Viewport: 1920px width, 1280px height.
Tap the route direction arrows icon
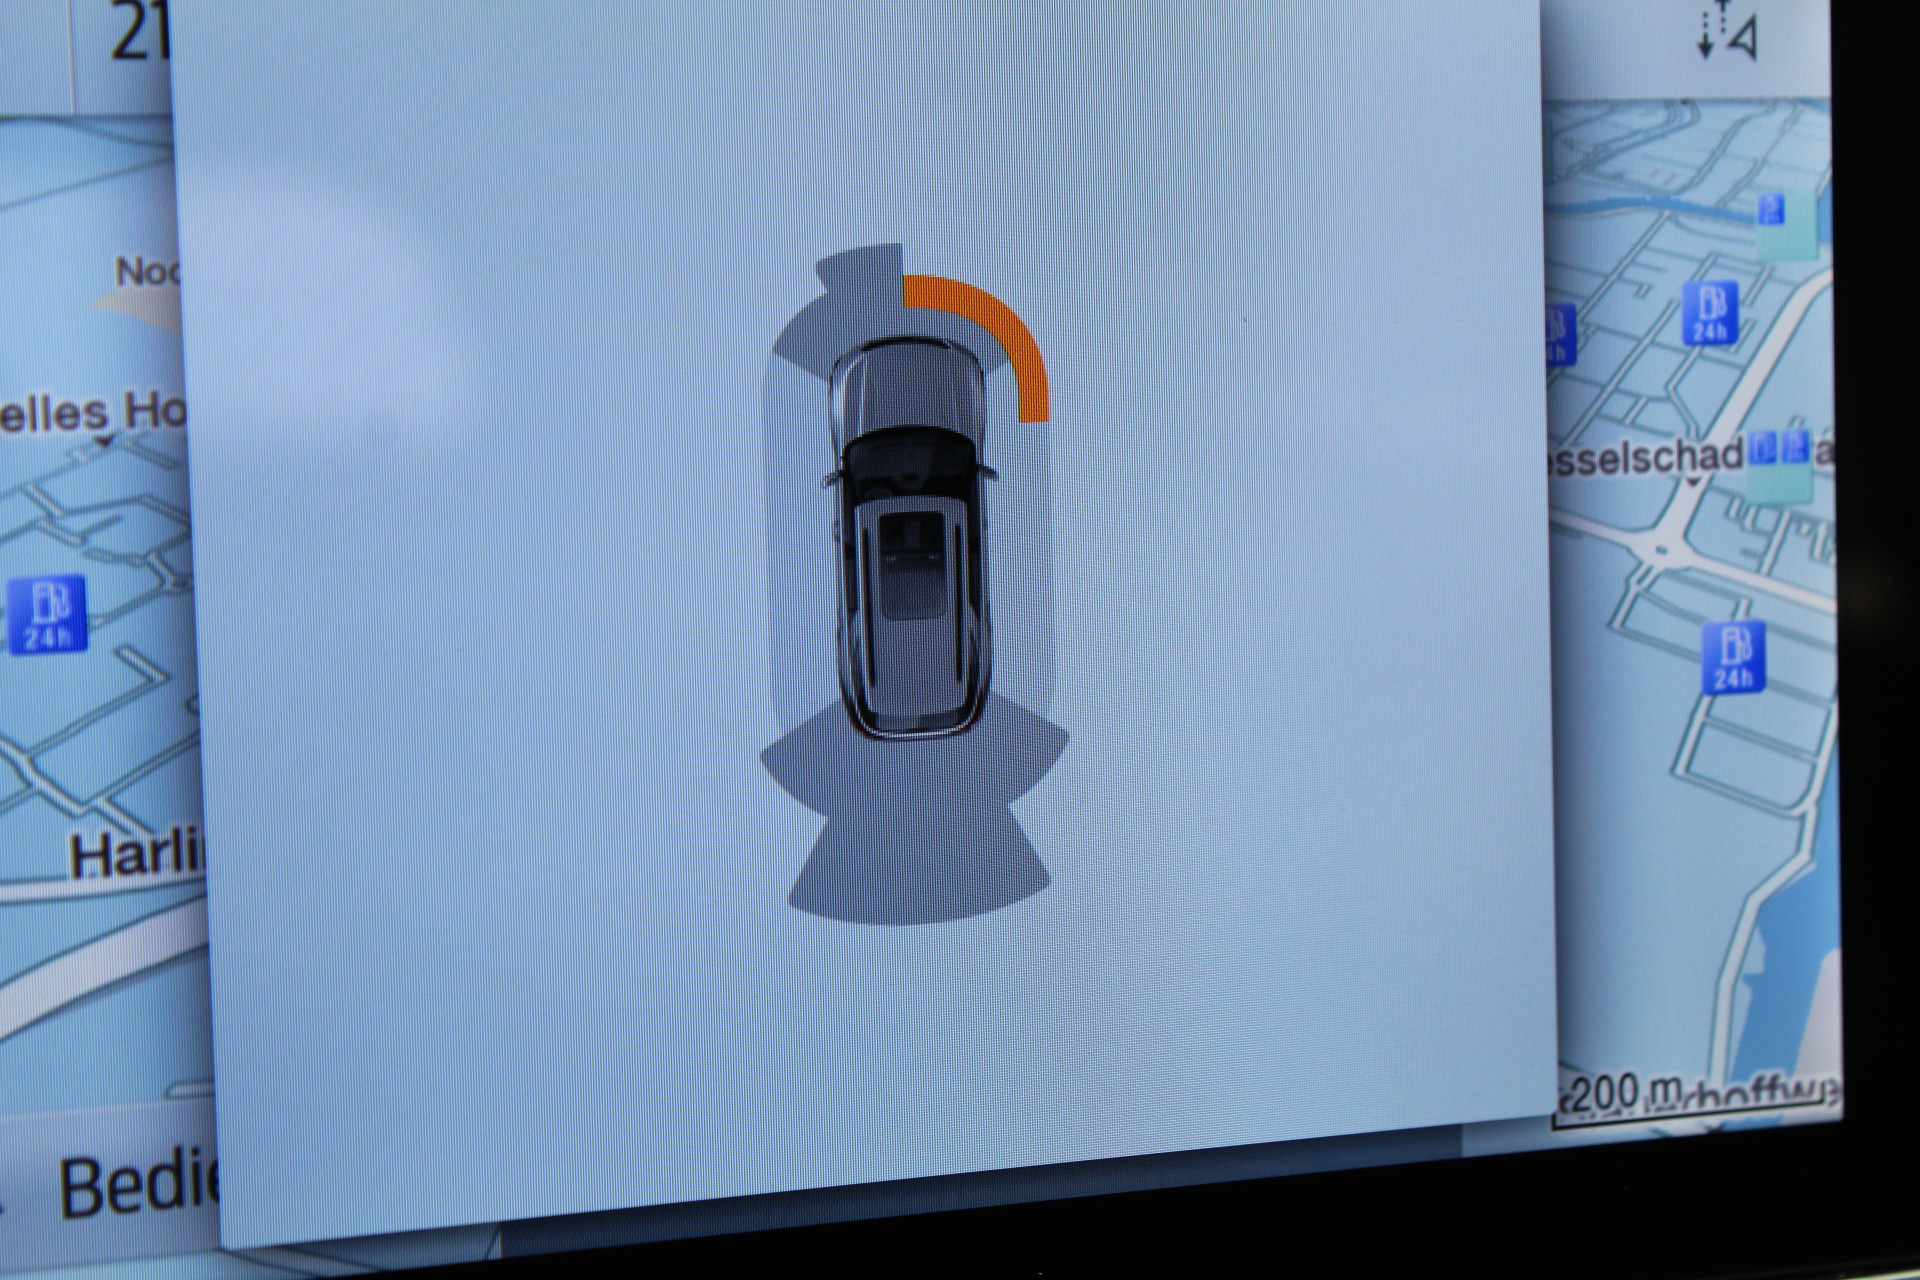1727,30
